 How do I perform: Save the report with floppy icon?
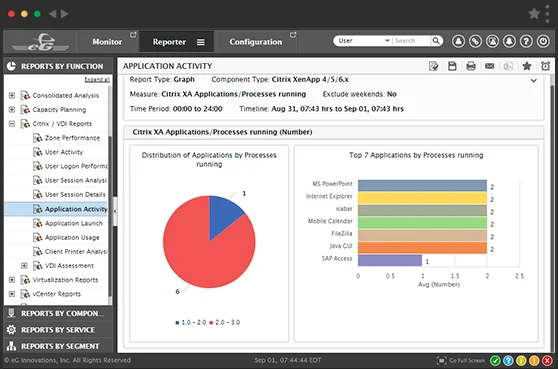click(452, 66)
